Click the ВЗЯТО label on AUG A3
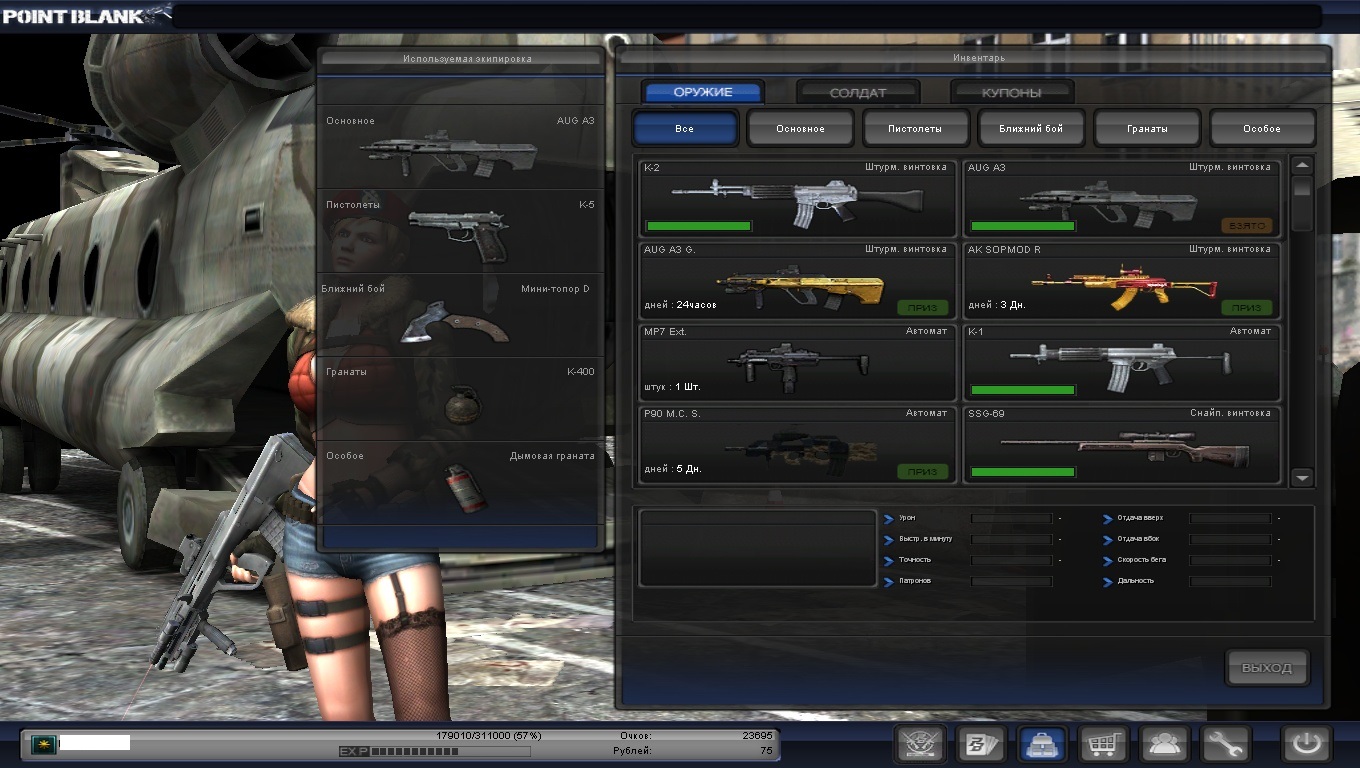1360x768 pixels. click(1246, 226)
